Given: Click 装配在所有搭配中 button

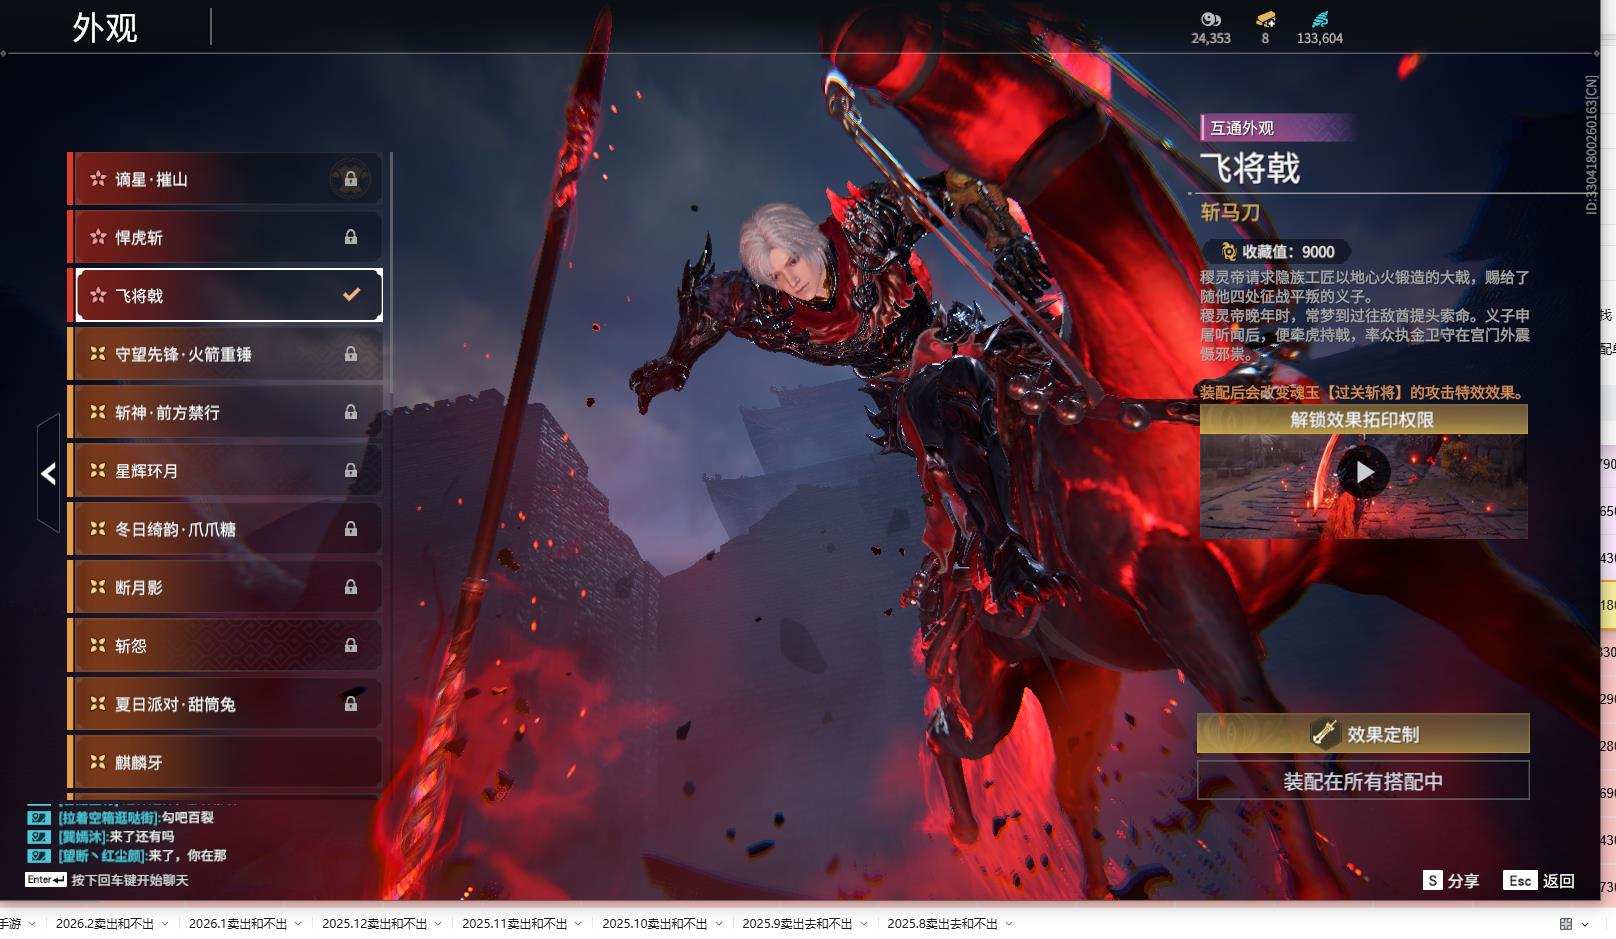Looking at the screenshot, I should click(1363, 781).
